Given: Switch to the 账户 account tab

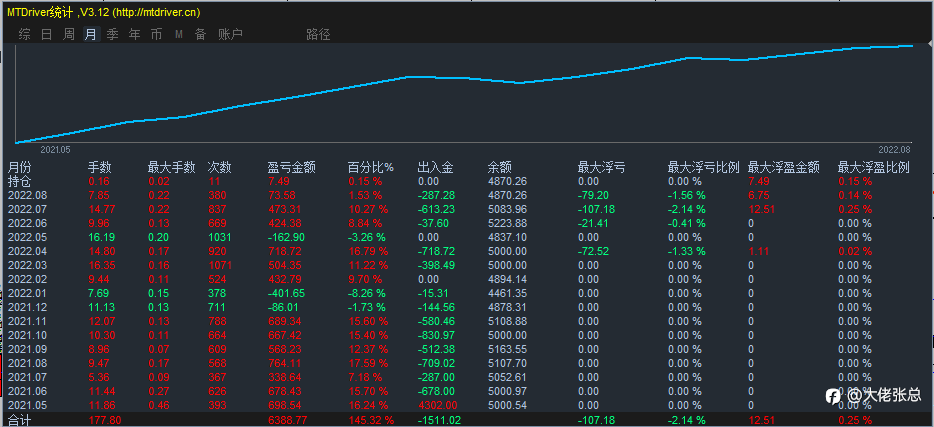Looking at the screenshot, I should pyautogui.click(x=231, y=35).
